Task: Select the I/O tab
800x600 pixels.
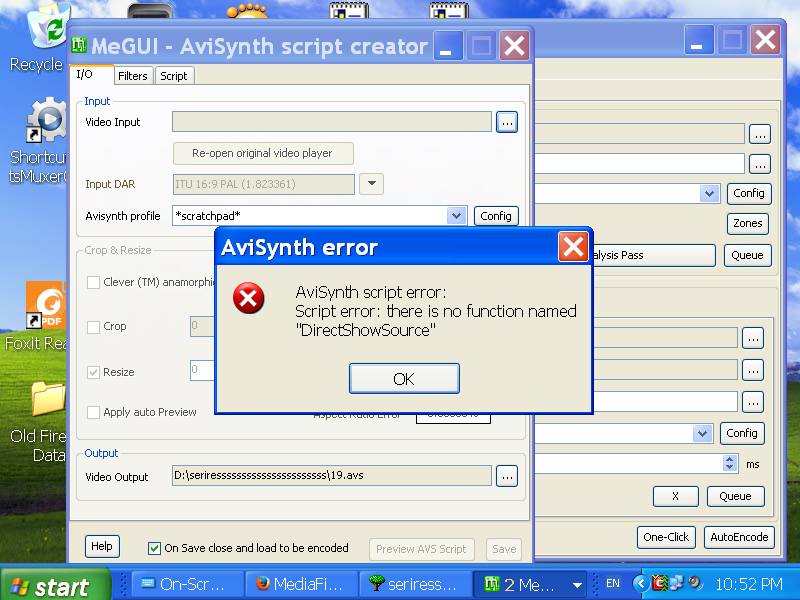Action: tap(91, 74)
